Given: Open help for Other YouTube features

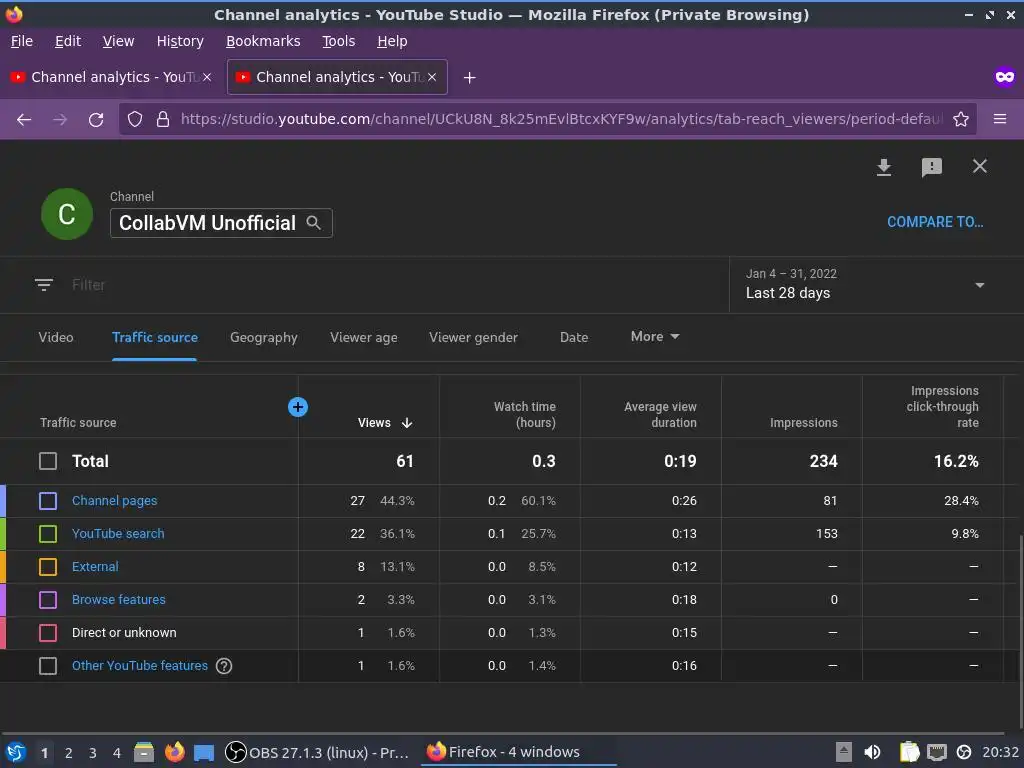Looking at the screenshot, I should [224, 665].
